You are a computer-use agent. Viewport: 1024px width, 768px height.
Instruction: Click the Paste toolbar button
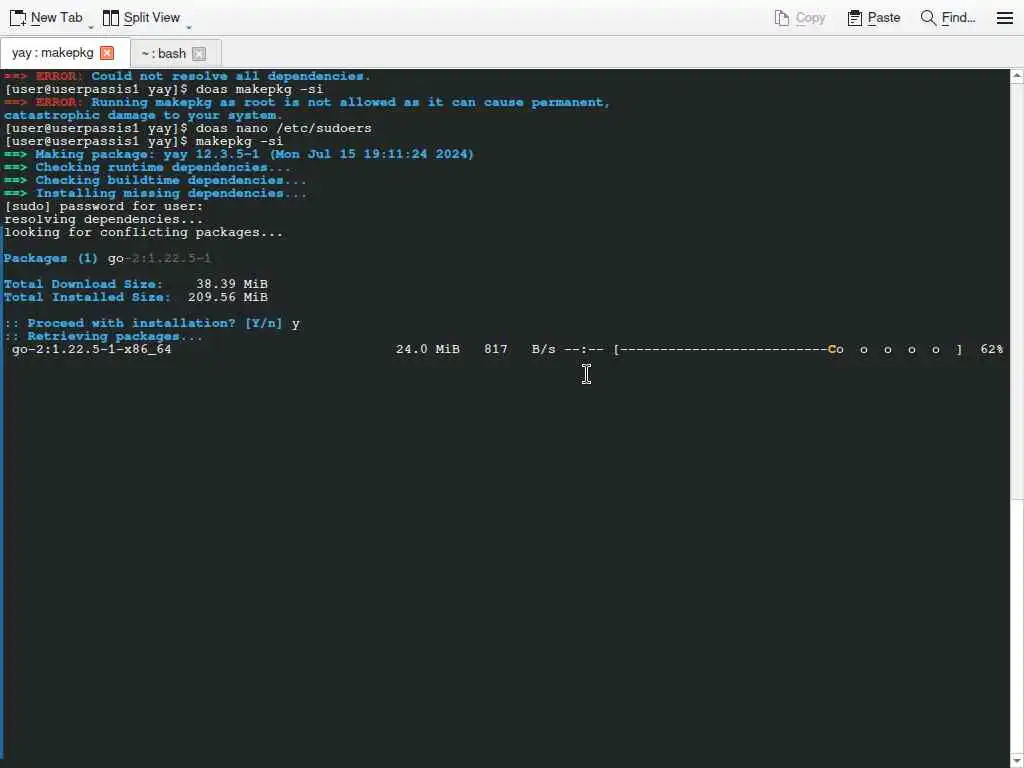(x=873, y=18)
